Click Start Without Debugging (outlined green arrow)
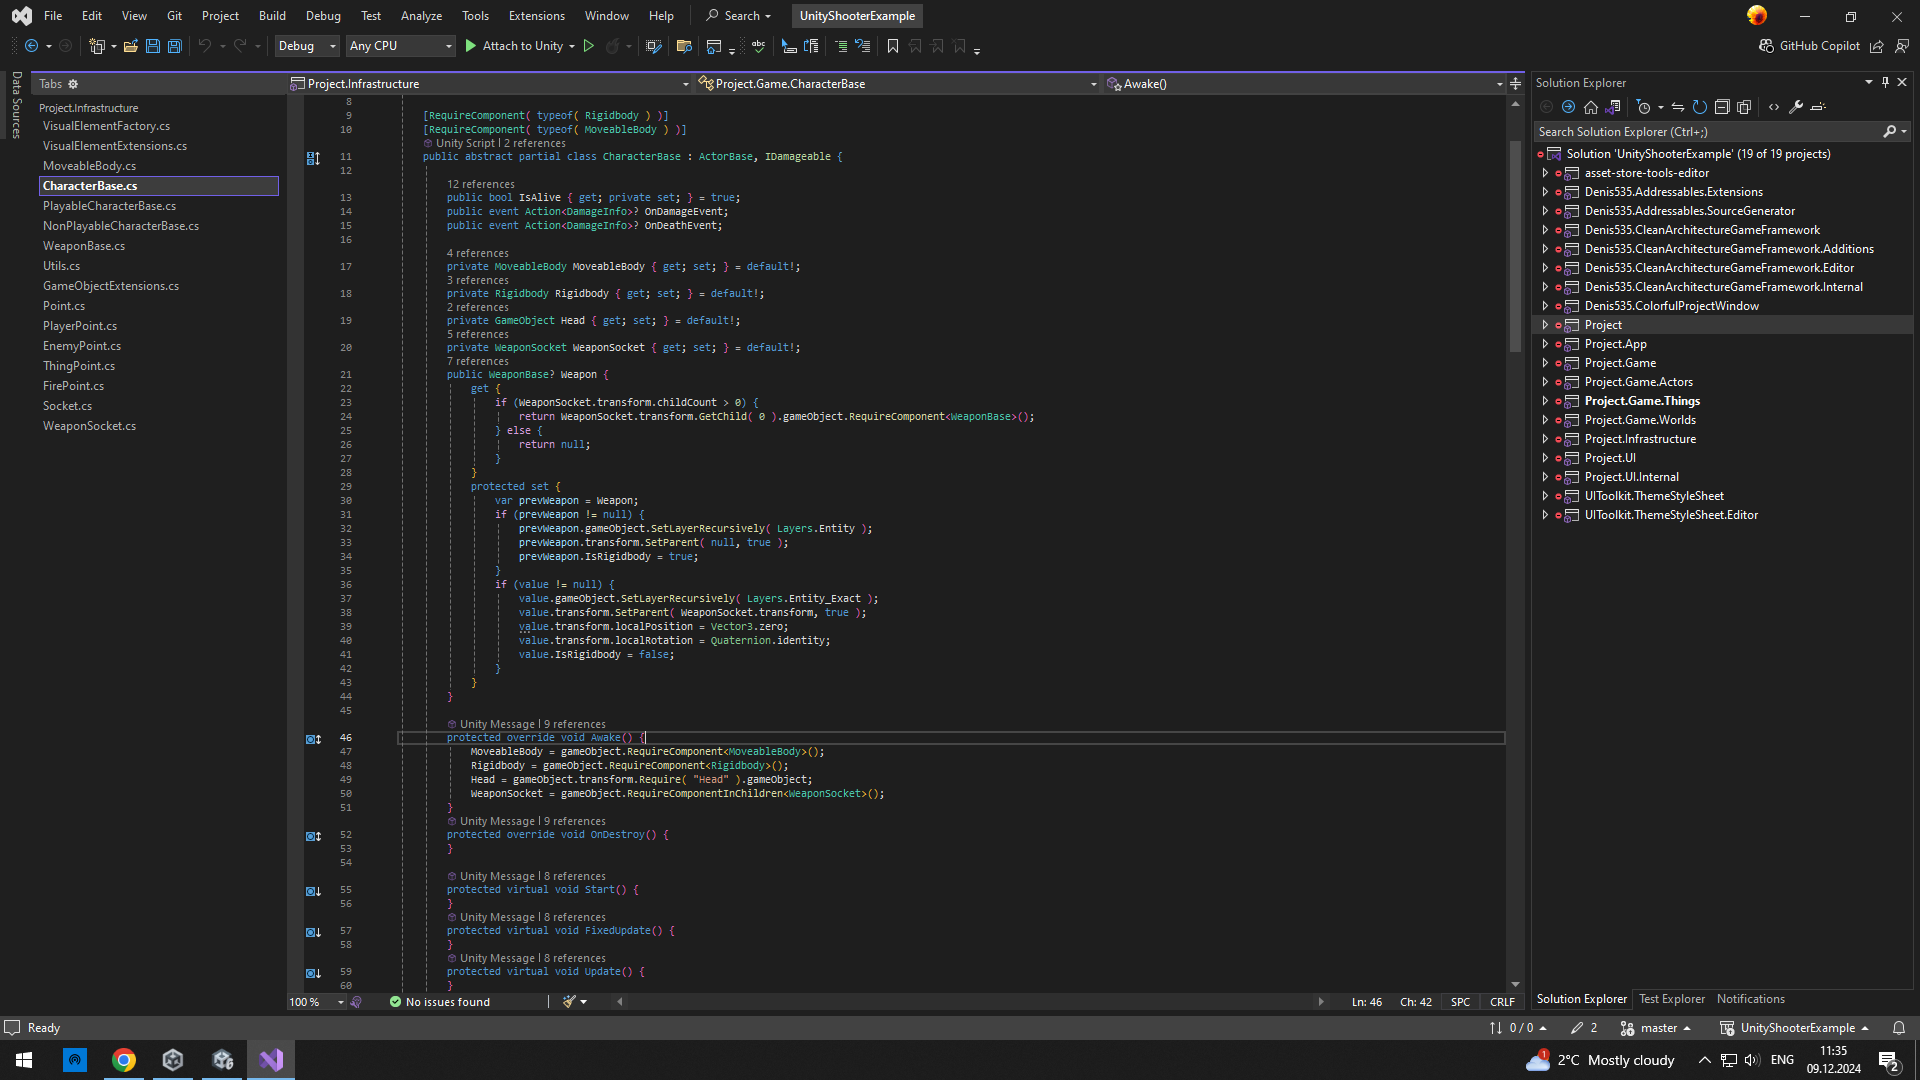This screenshot has height=1080, width=1920. point(589,46)
